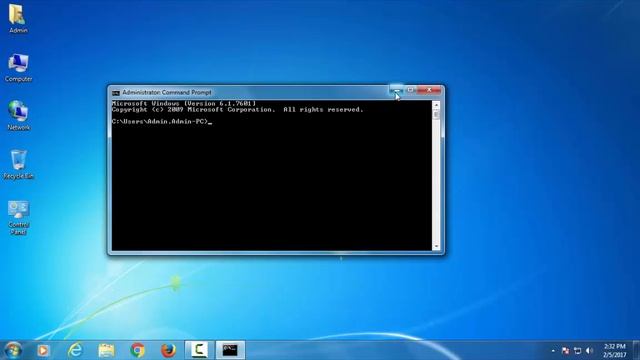Open the Command Prompt title bar system icon
This screenshot has width=640, height=360.
(x=116, y=93)
